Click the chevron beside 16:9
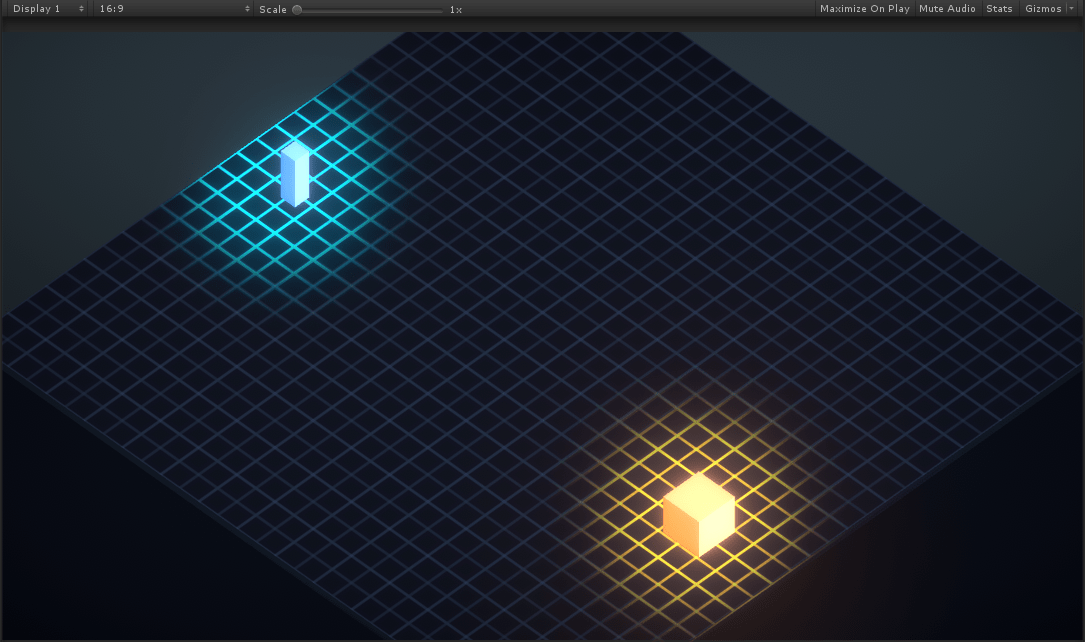The width and height of the screenshot is (1085, 642). (x=247, y=9)
